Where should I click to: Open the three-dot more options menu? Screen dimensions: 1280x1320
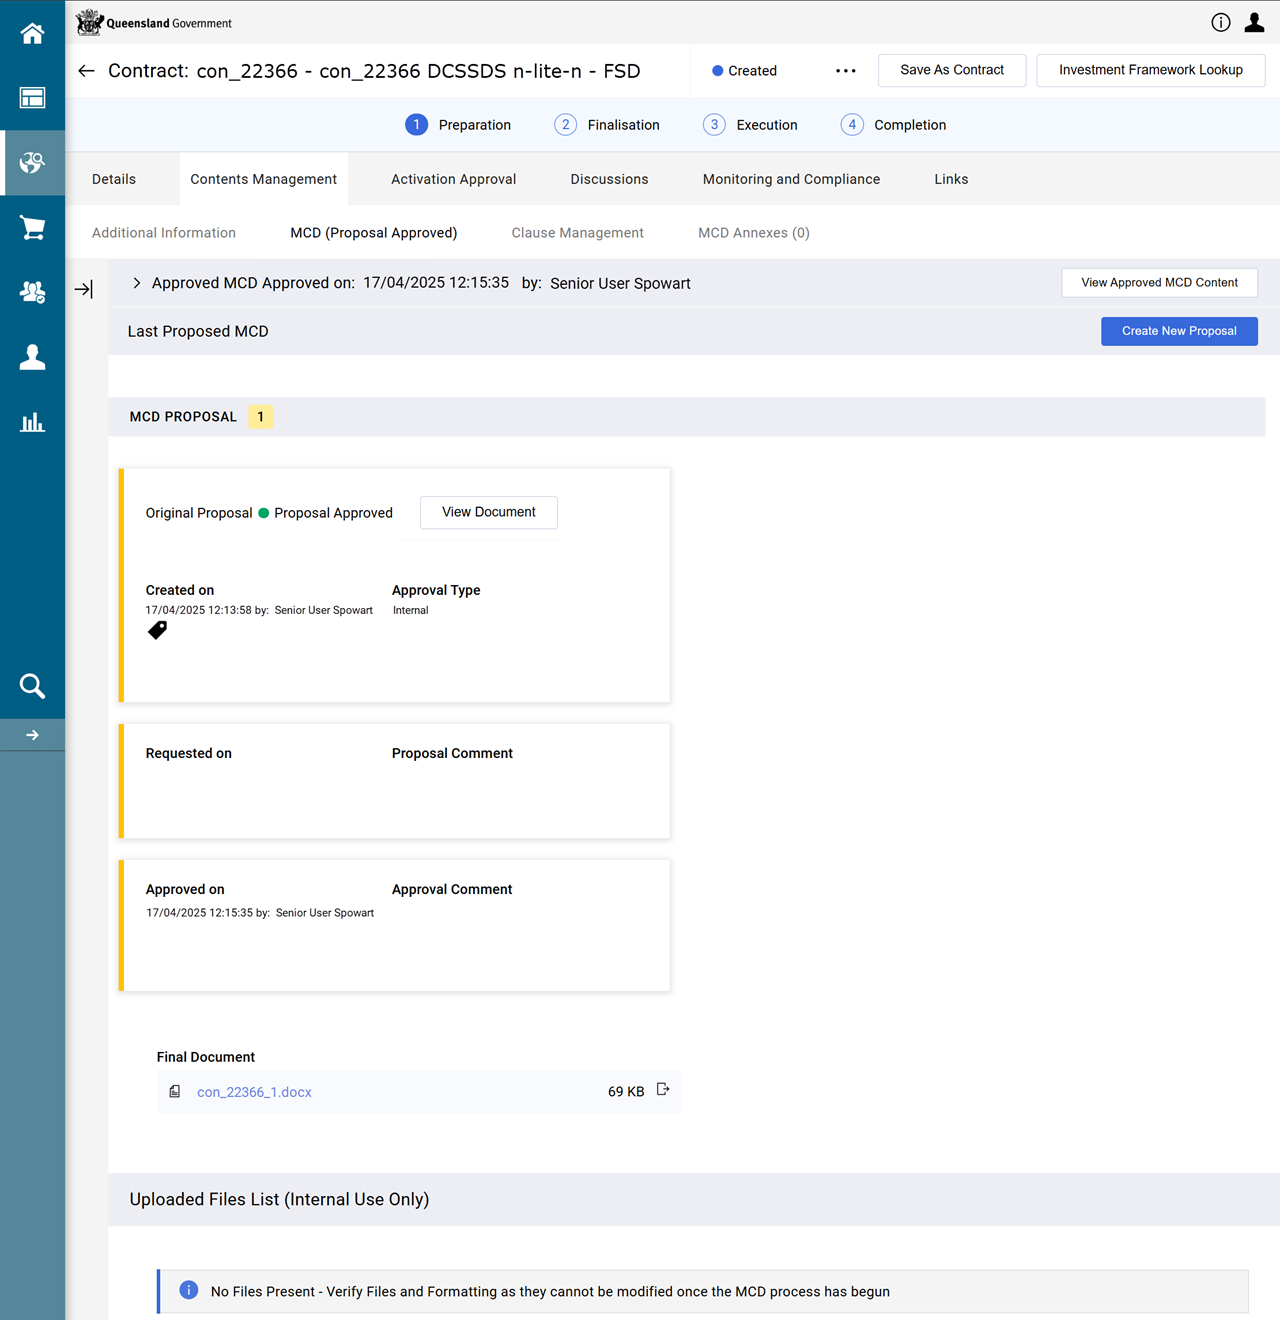point(845,71)
